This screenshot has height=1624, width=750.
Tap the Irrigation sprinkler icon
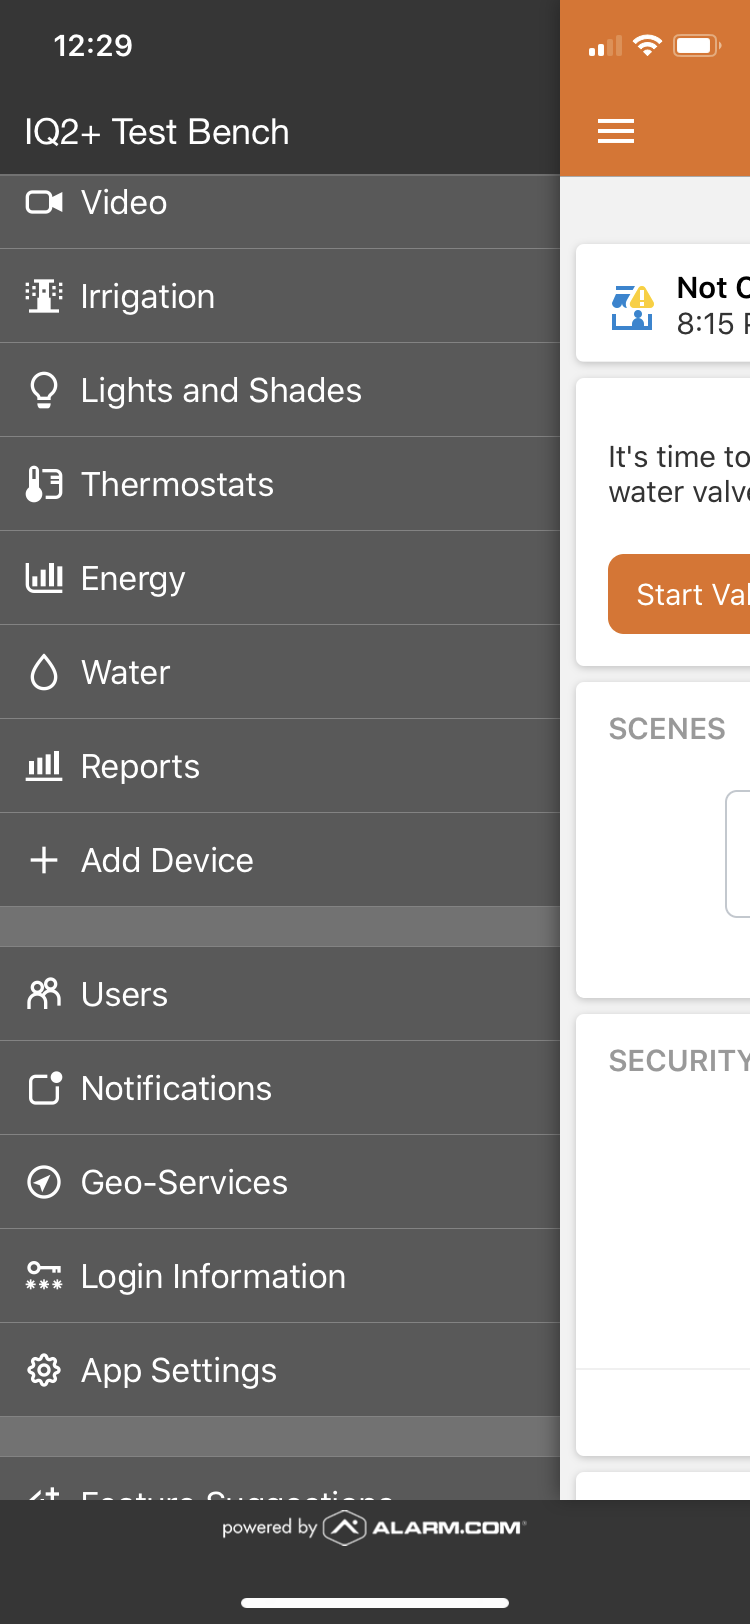coord(44,297)
